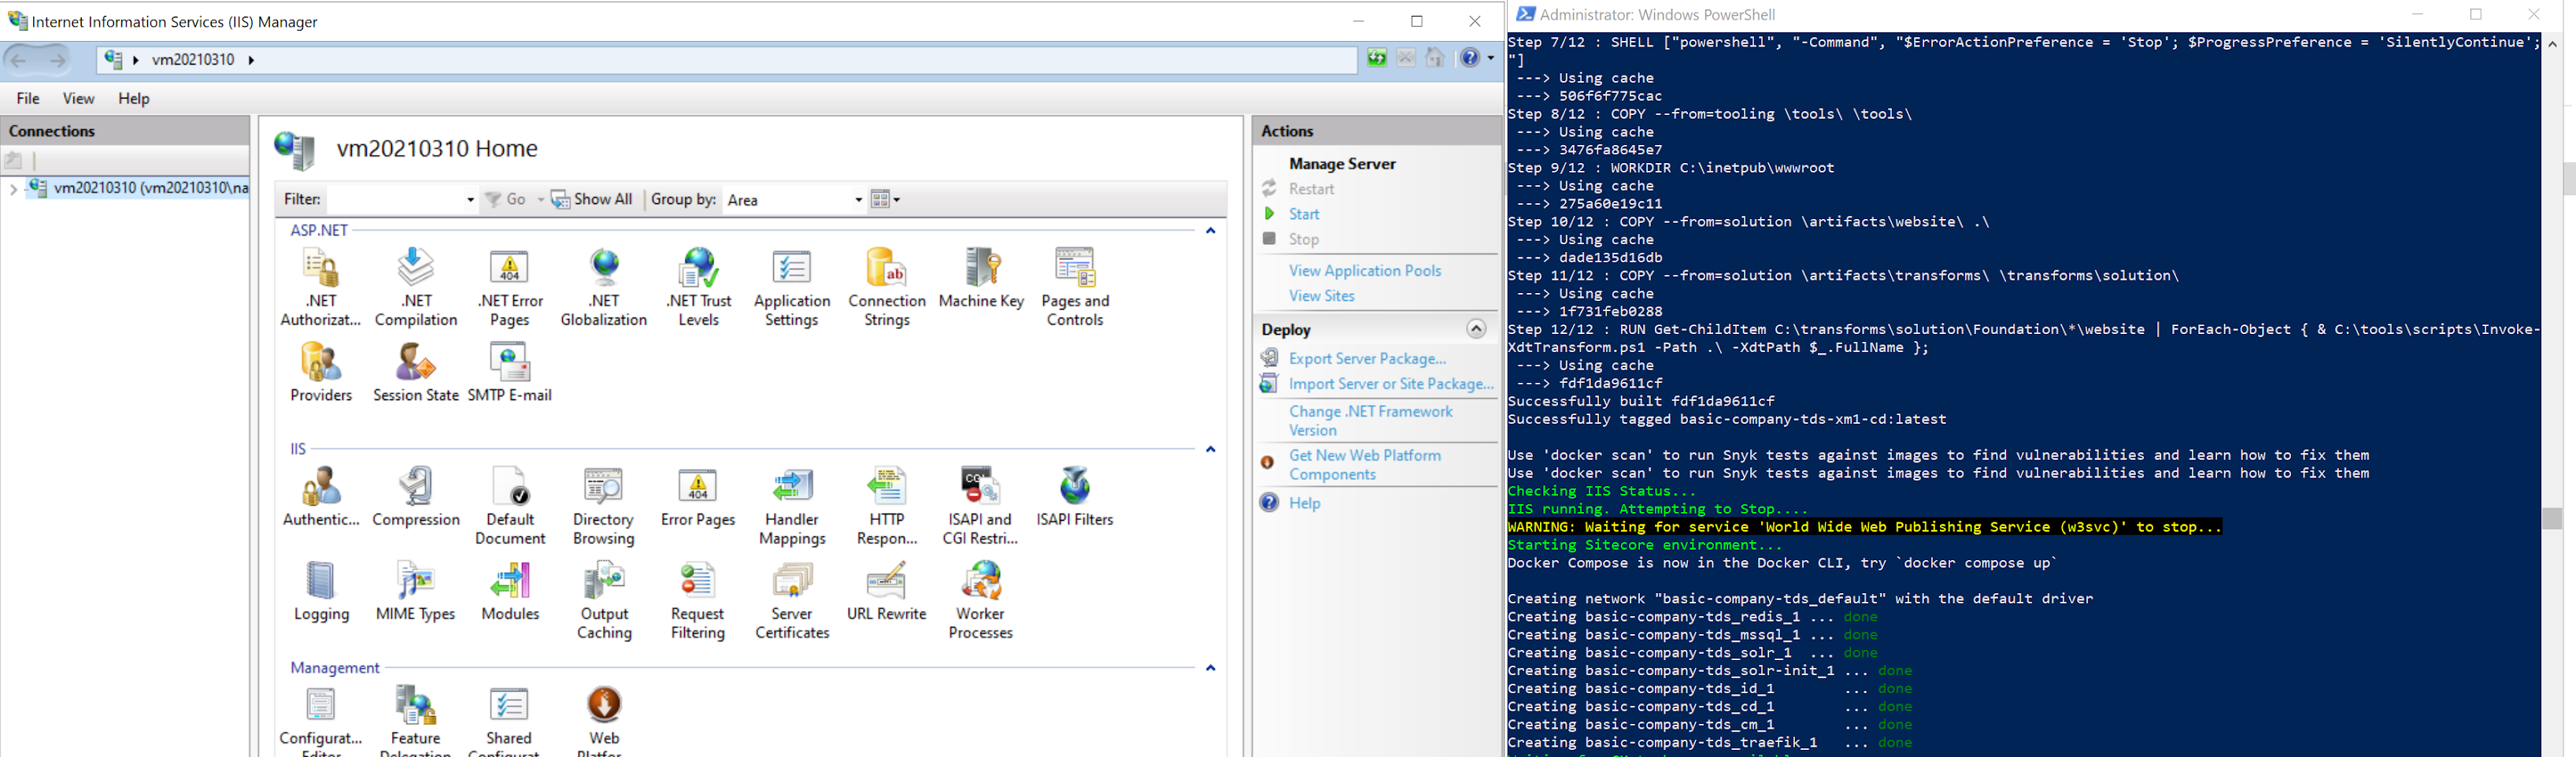Click Change .NET Framework Version link
This screenshot has height=757, width=2576.
(1370, 421)
